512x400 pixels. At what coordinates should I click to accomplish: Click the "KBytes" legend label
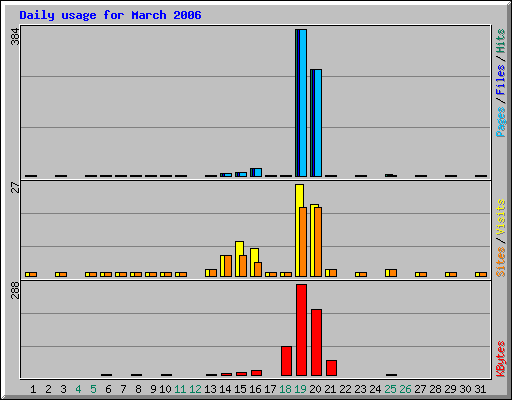(x=500, y=359)
